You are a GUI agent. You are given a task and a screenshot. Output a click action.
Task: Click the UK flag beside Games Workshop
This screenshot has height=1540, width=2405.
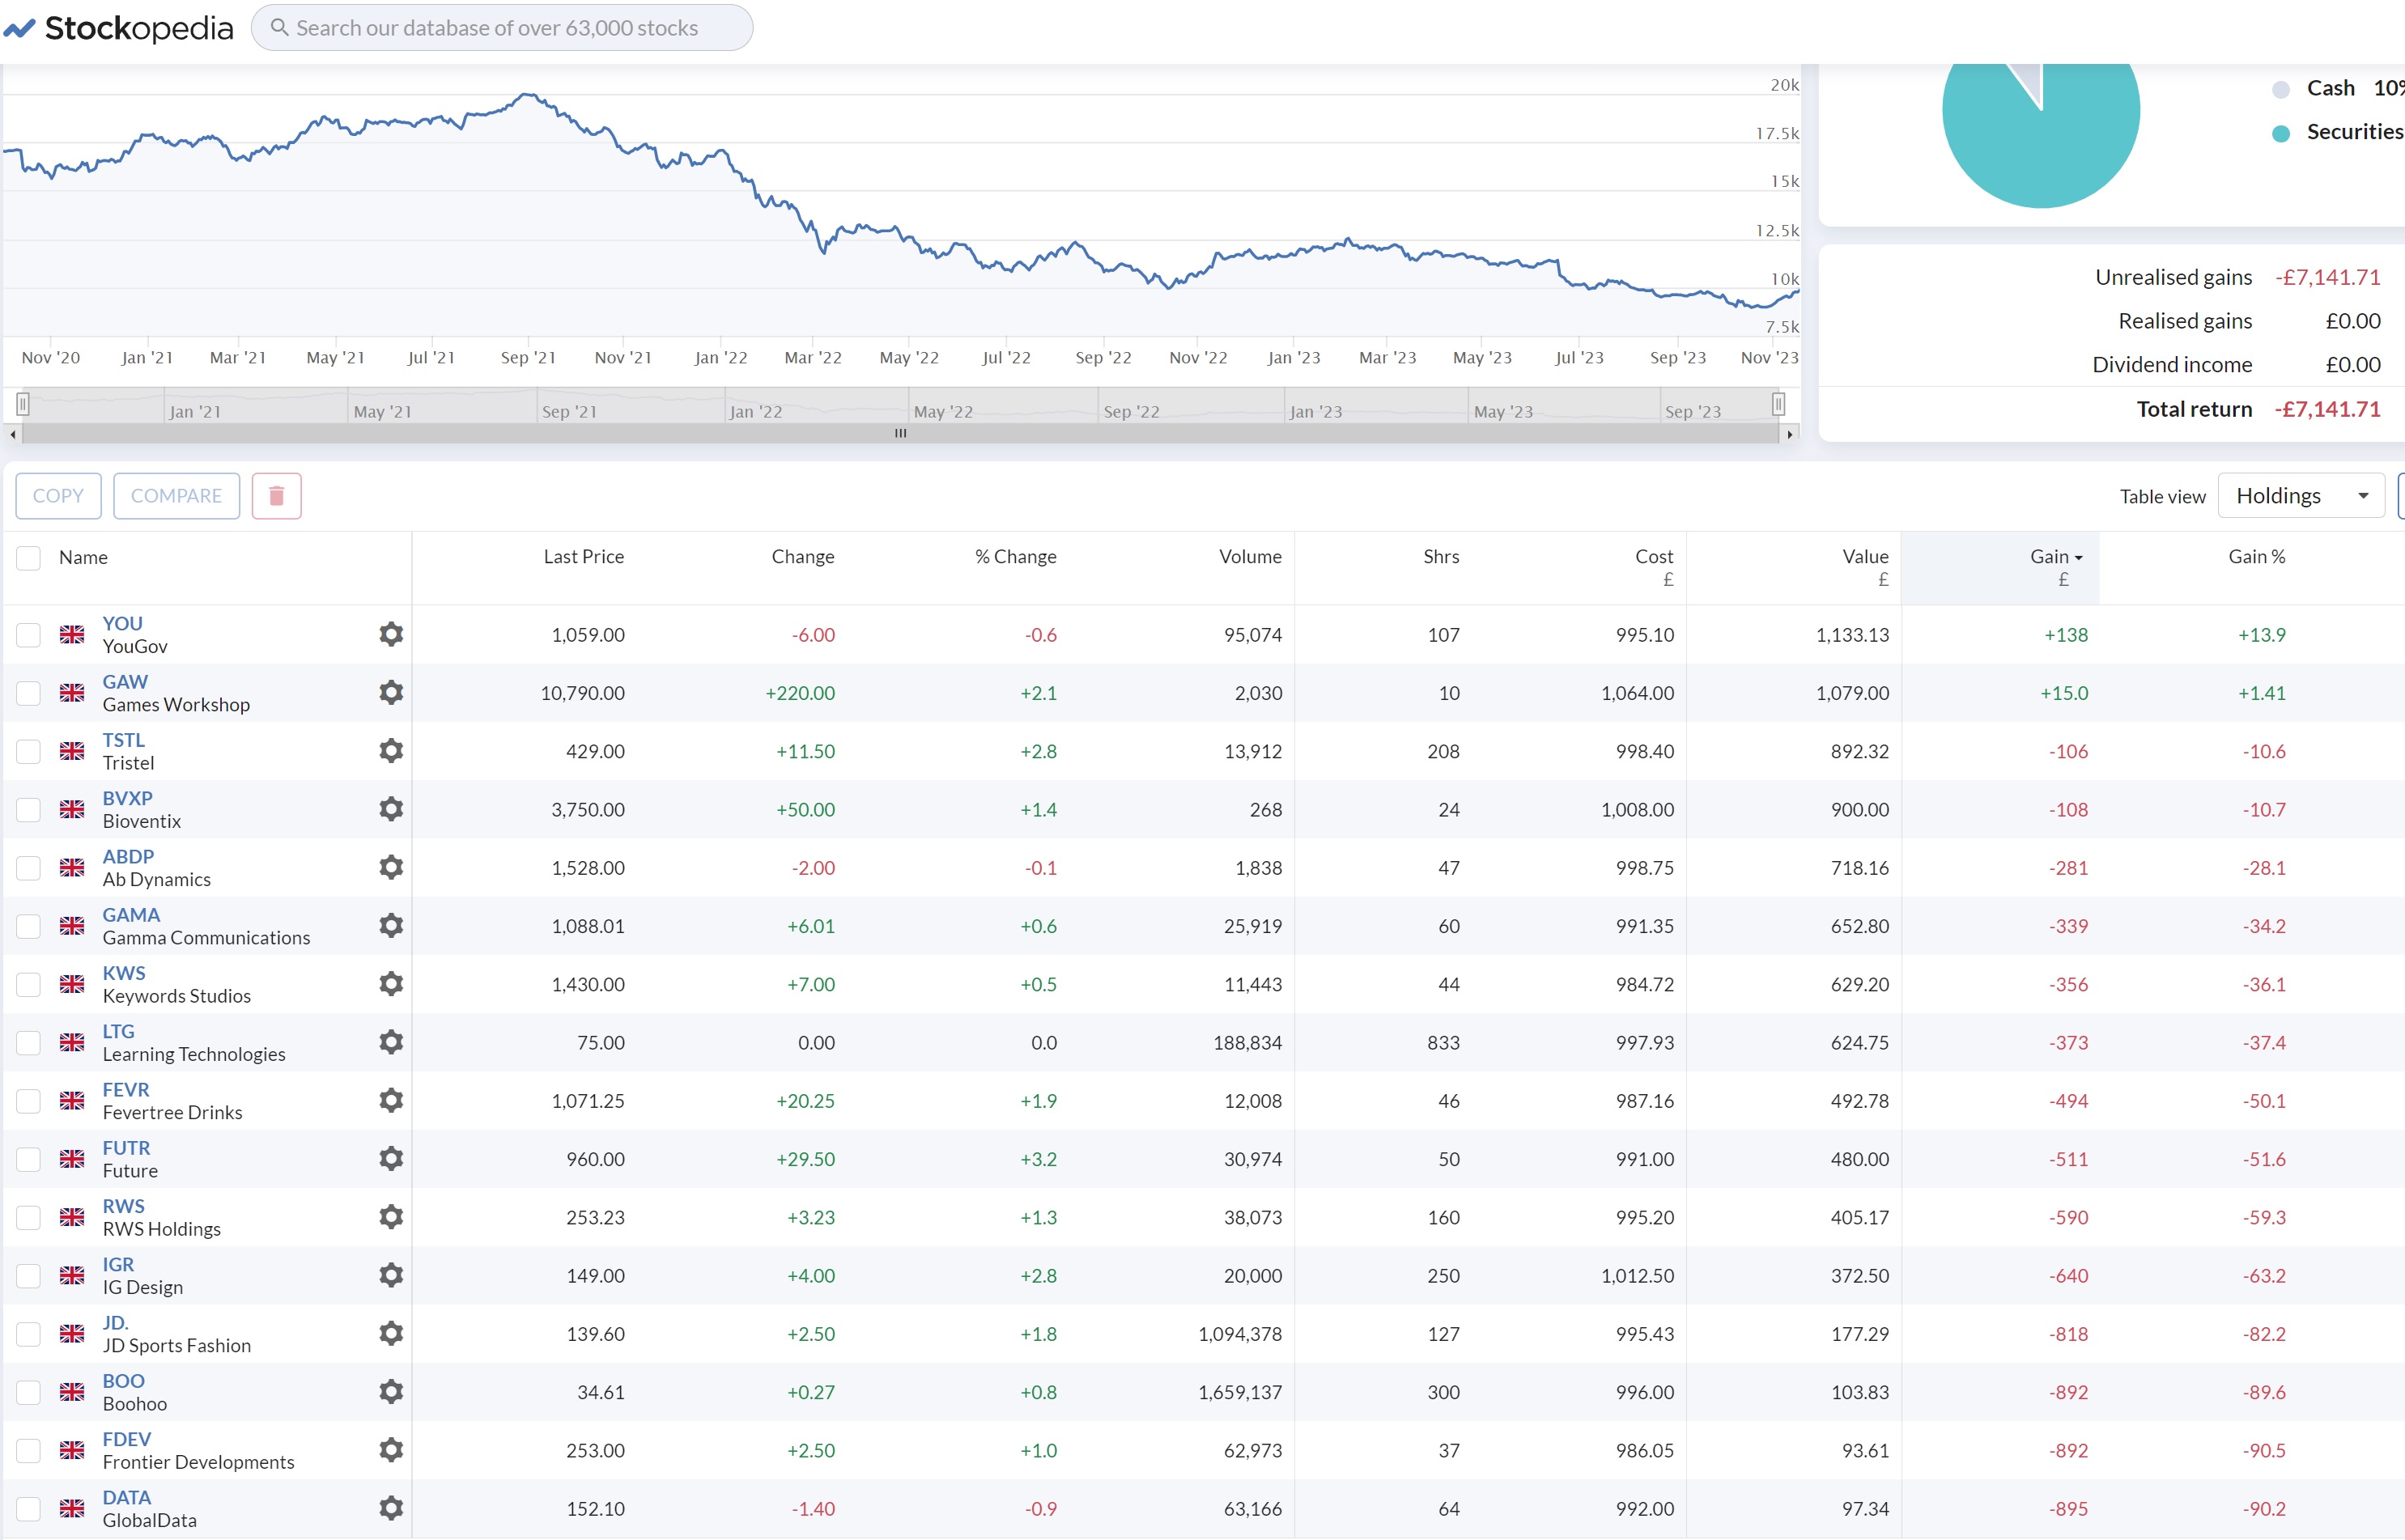(x=72, y=693)
